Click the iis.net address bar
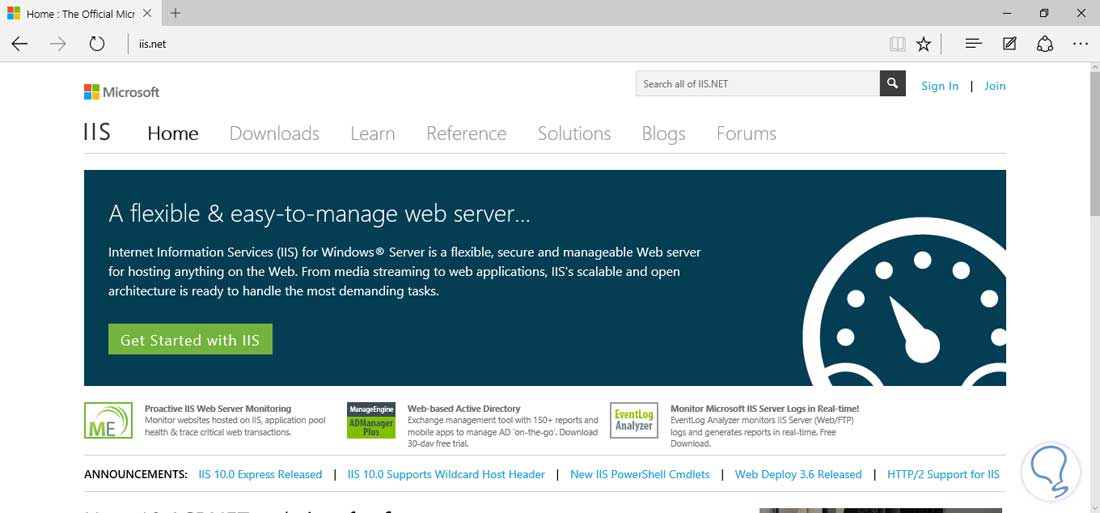1100x513 pixels. (505, 44)
